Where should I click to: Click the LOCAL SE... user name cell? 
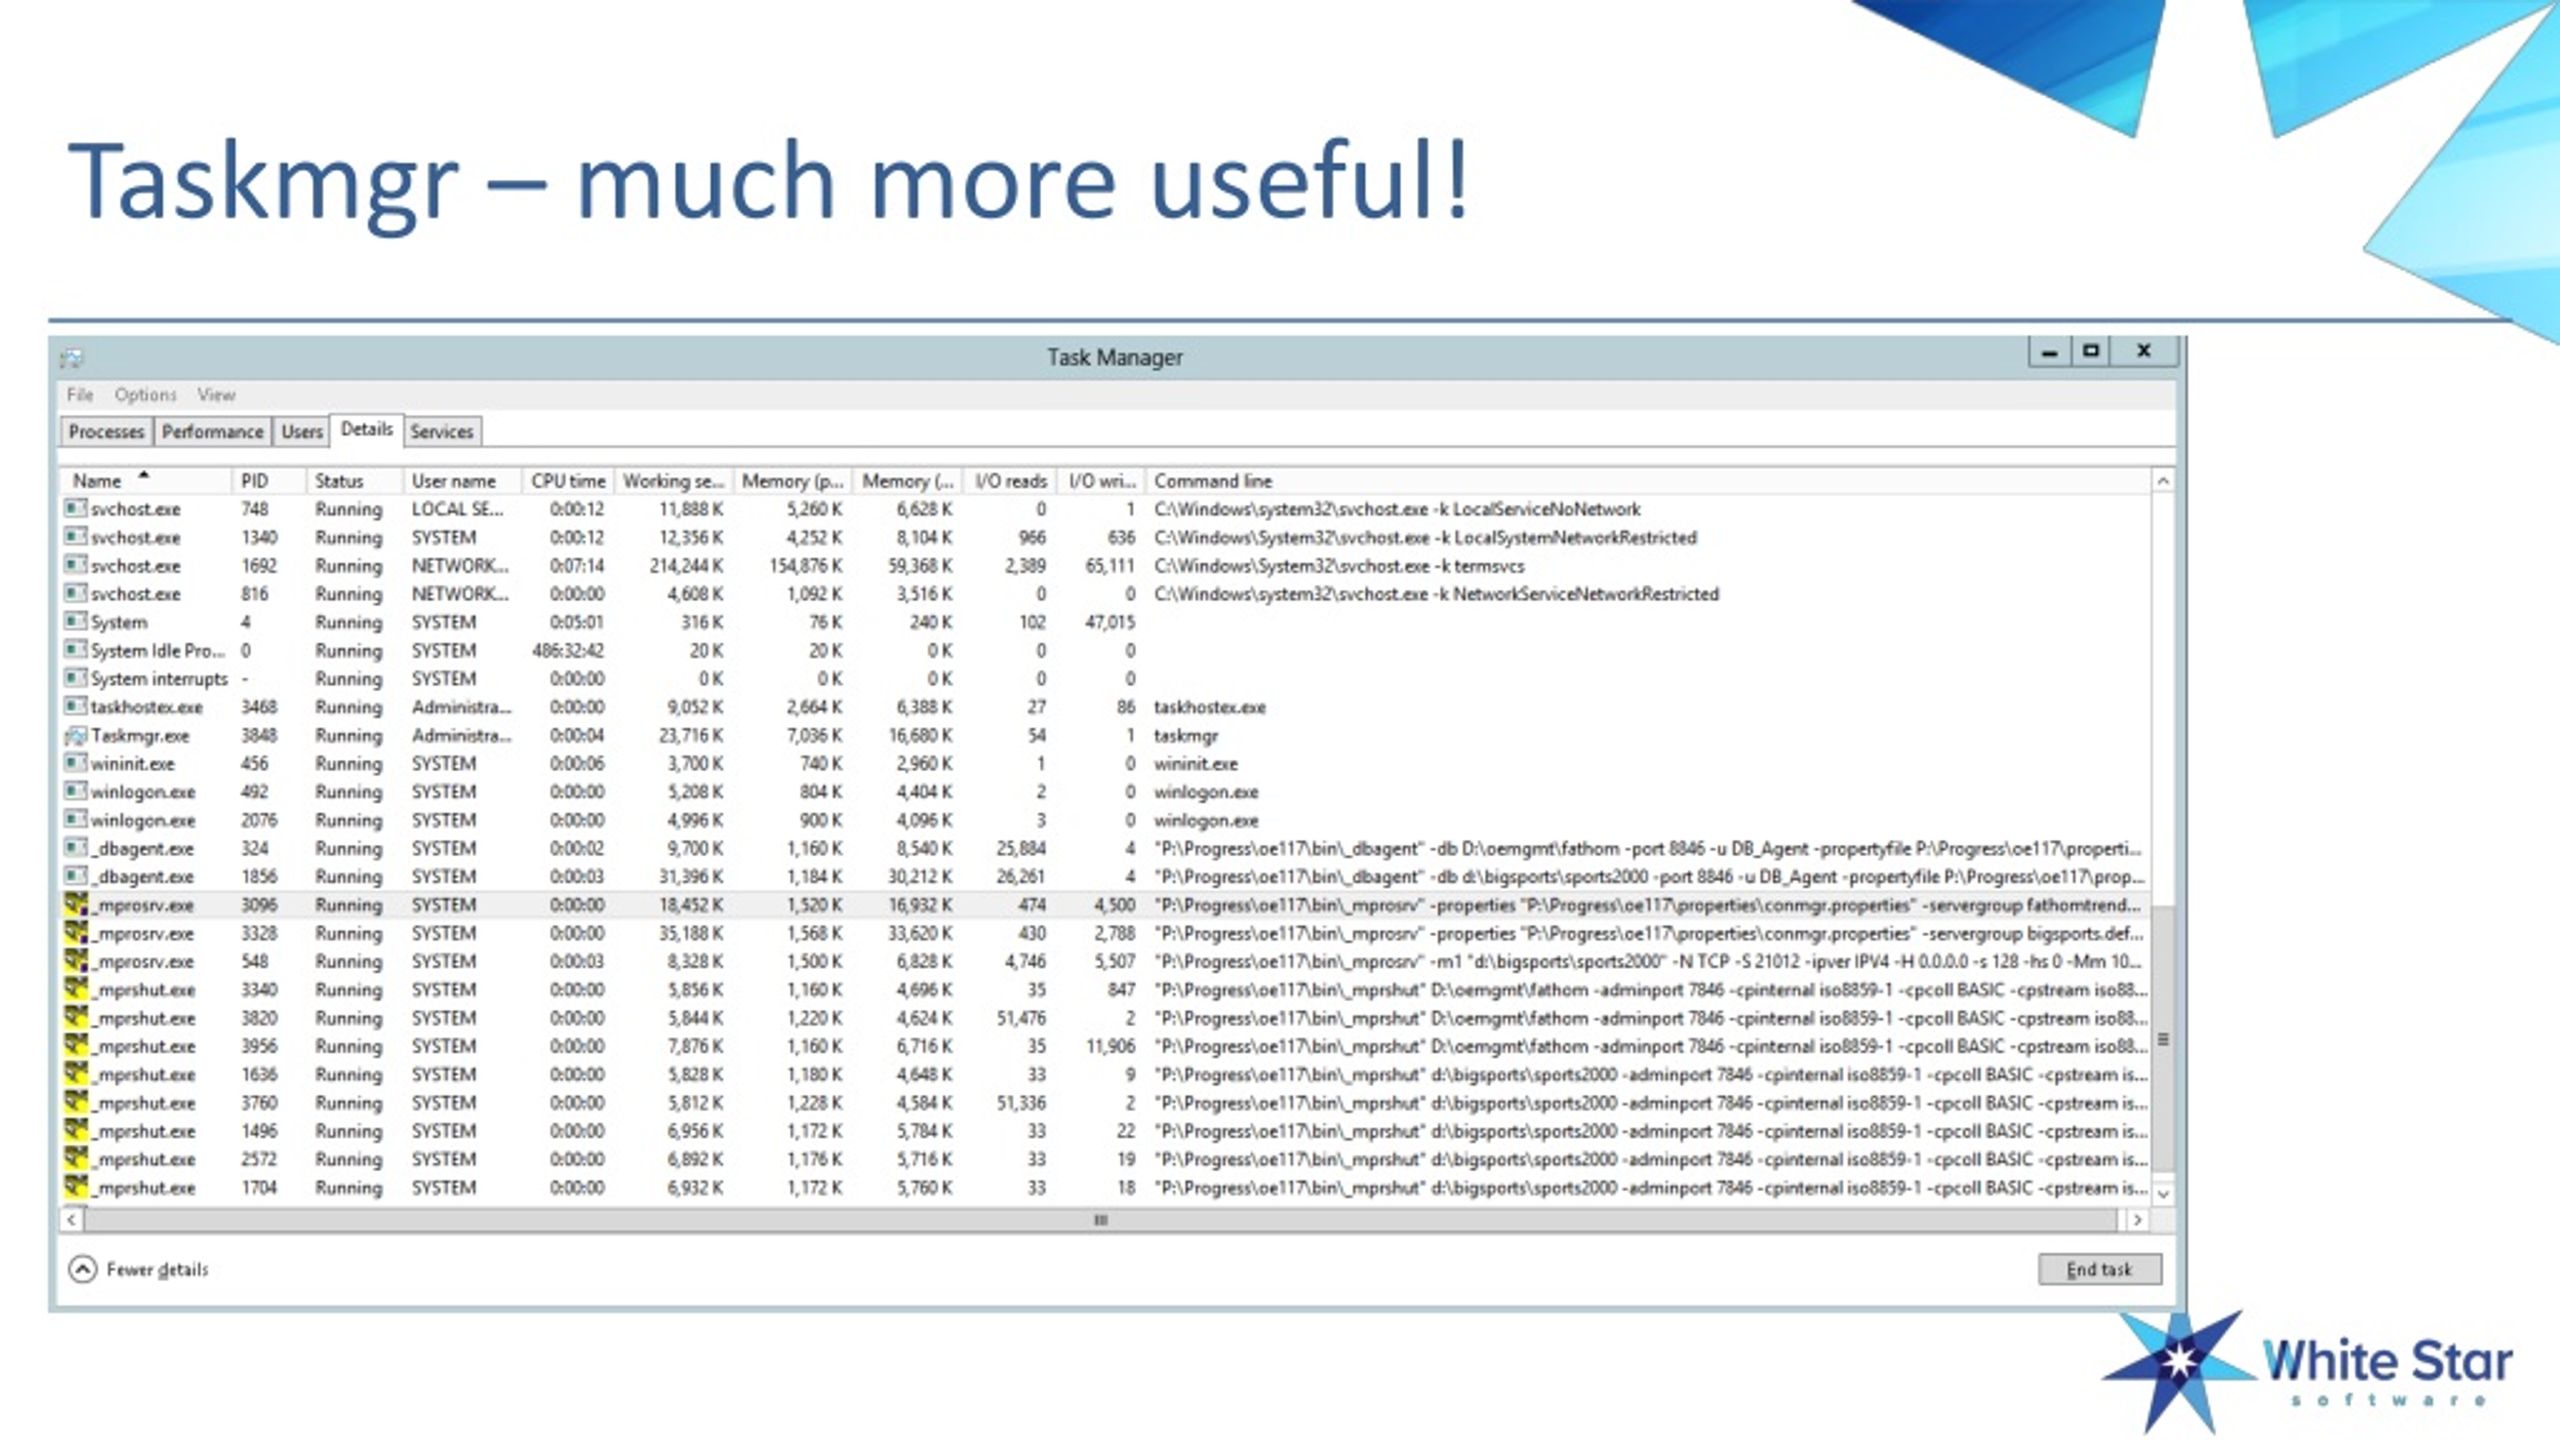pyautogui.click(x=457, y=509)
